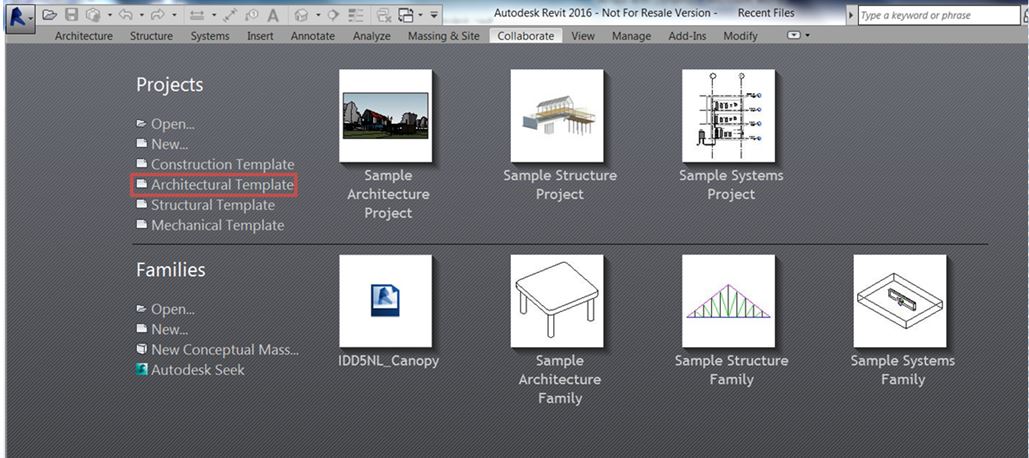
Task: Click Open... link under Projects
Action: pyautogui.click(x=173, y=124)
